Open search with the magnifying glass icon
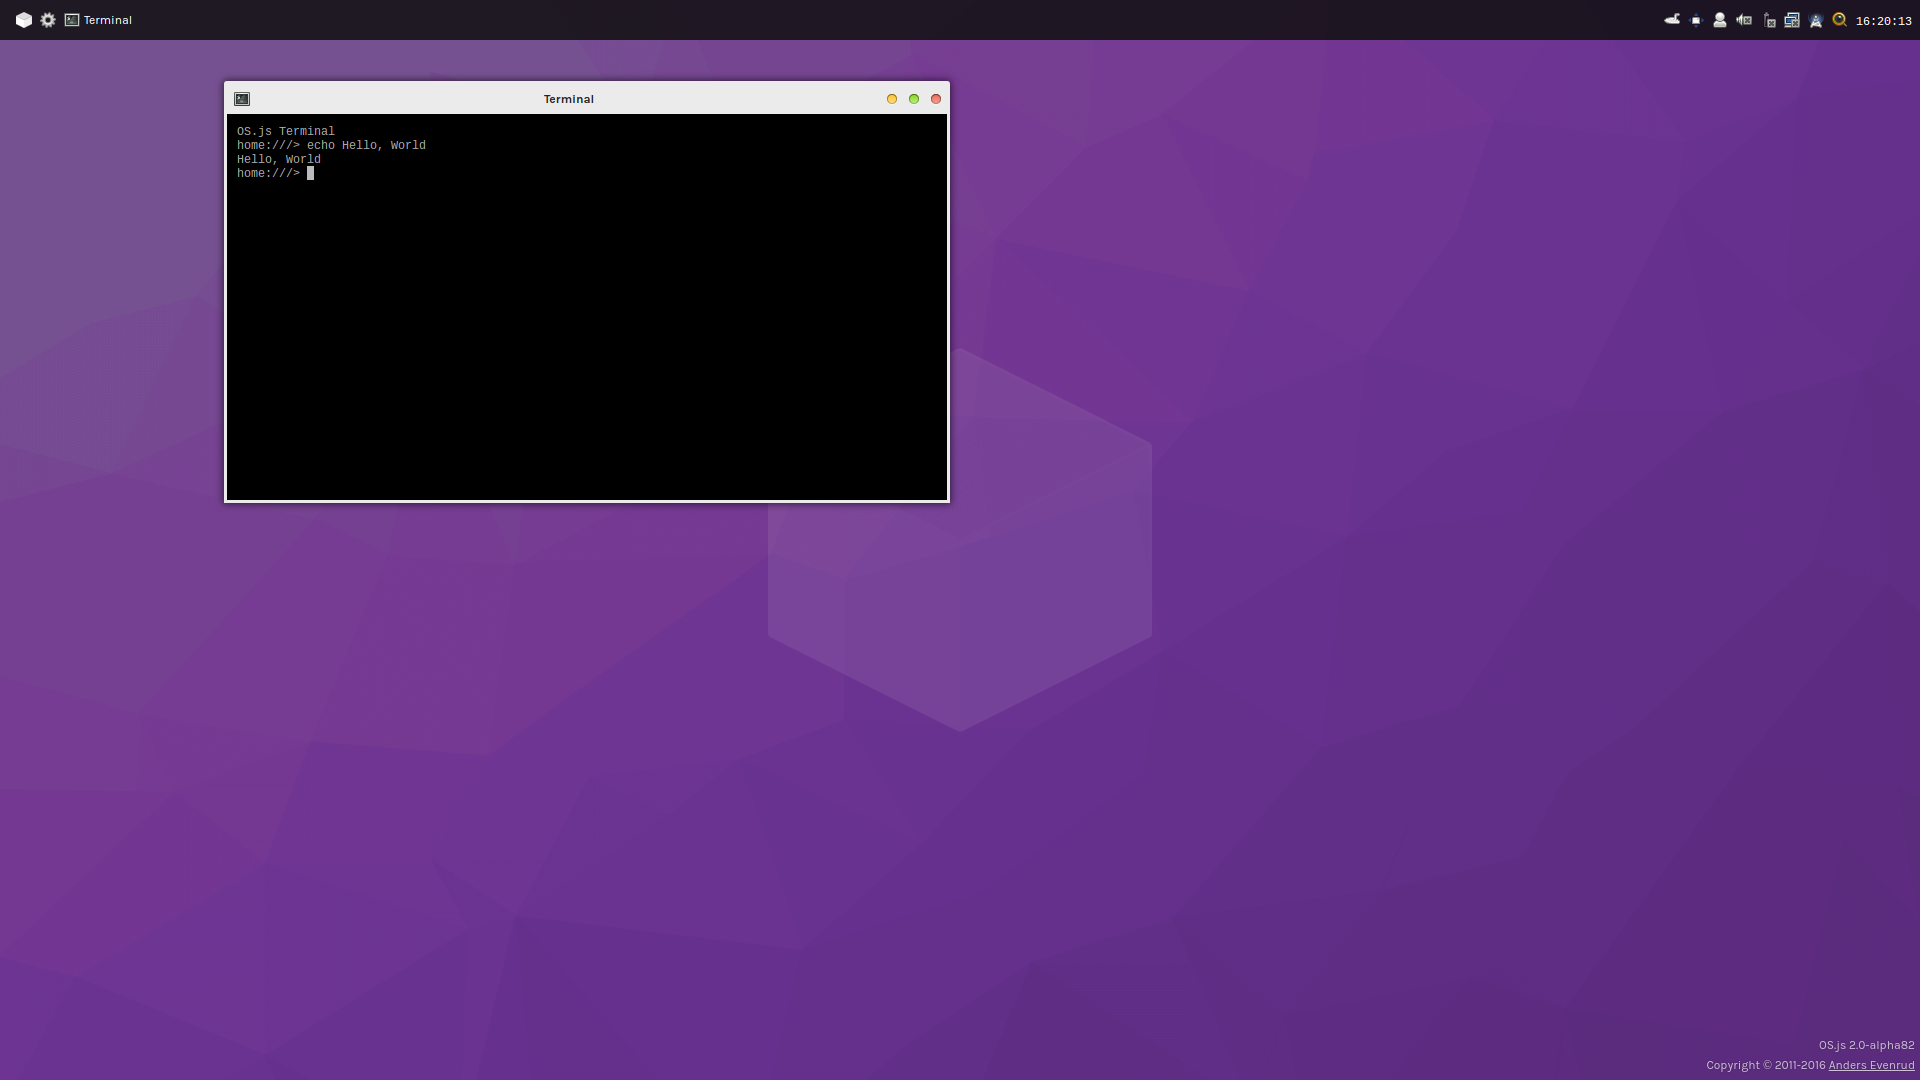Screen dimensions: 1920x1080 (1840, 20)
